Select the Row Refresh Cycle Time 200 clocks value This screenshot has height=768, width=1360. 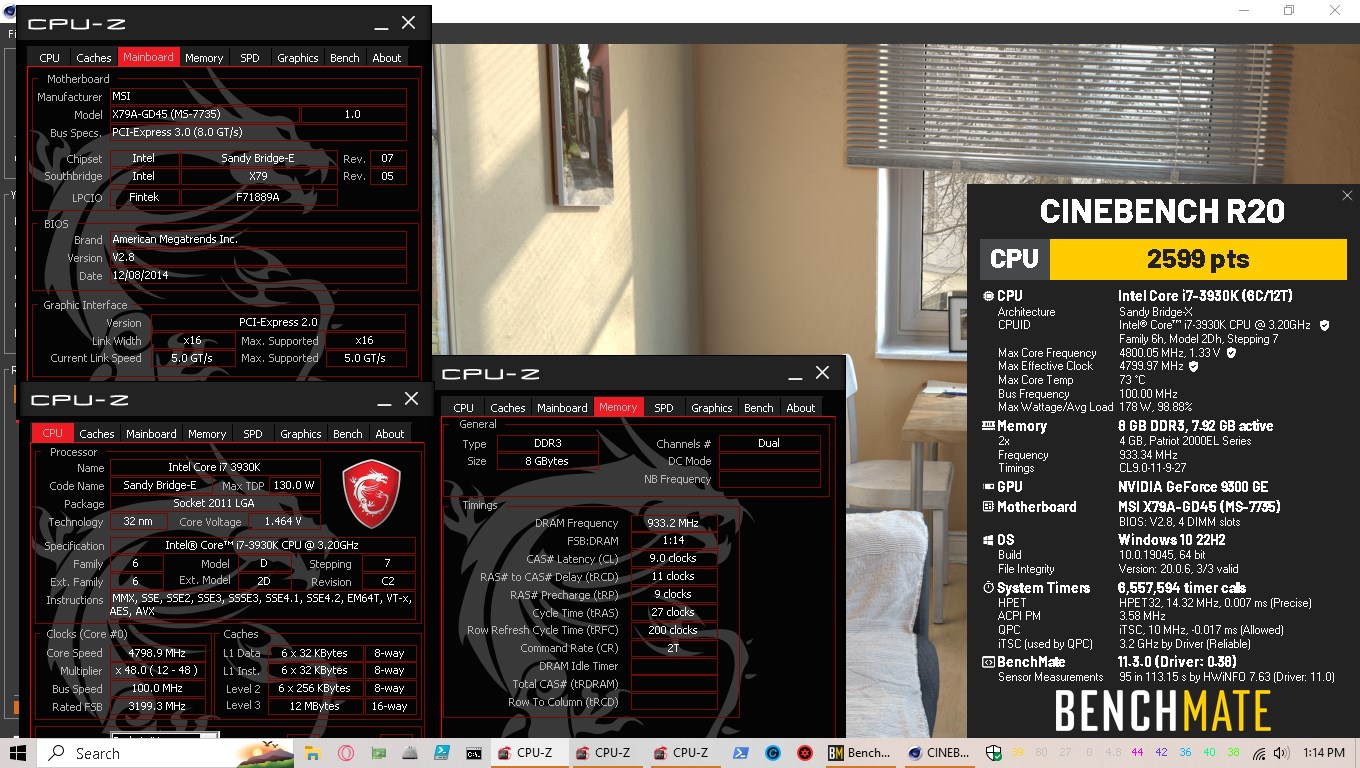(673, 630)
